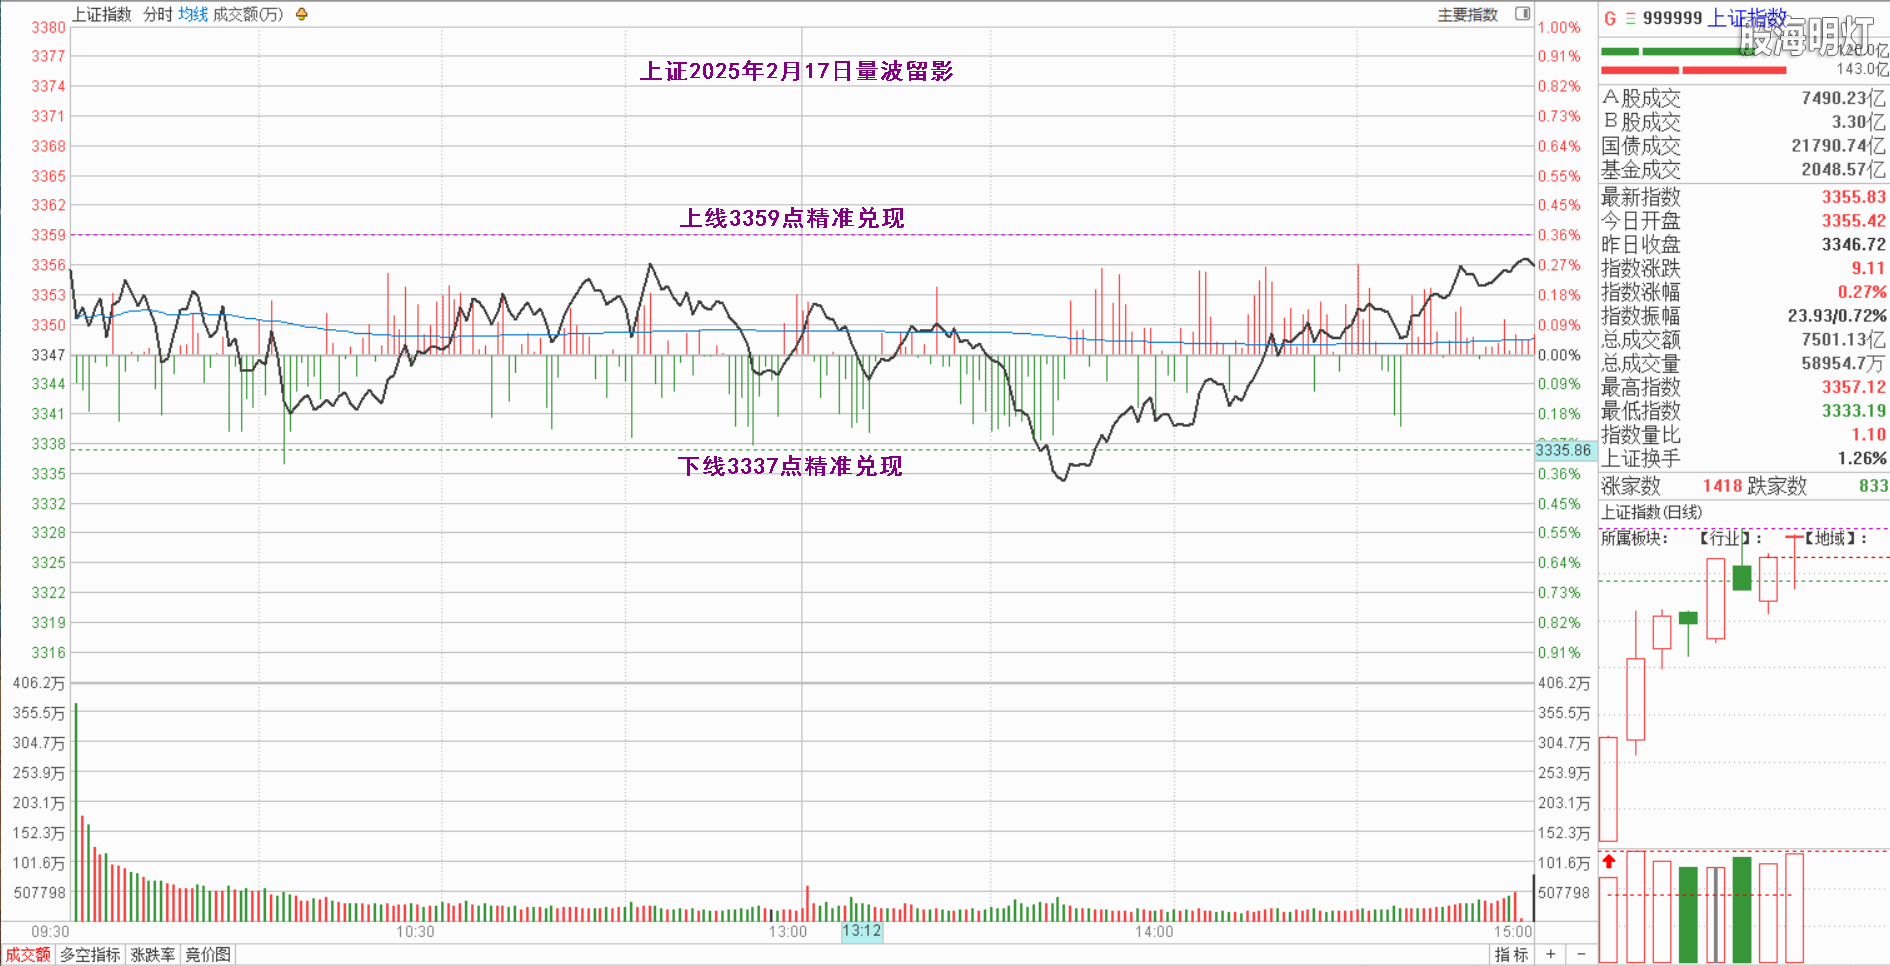Click the 999999 stock code
The image size is (1890, 966).
[1672, 18]
